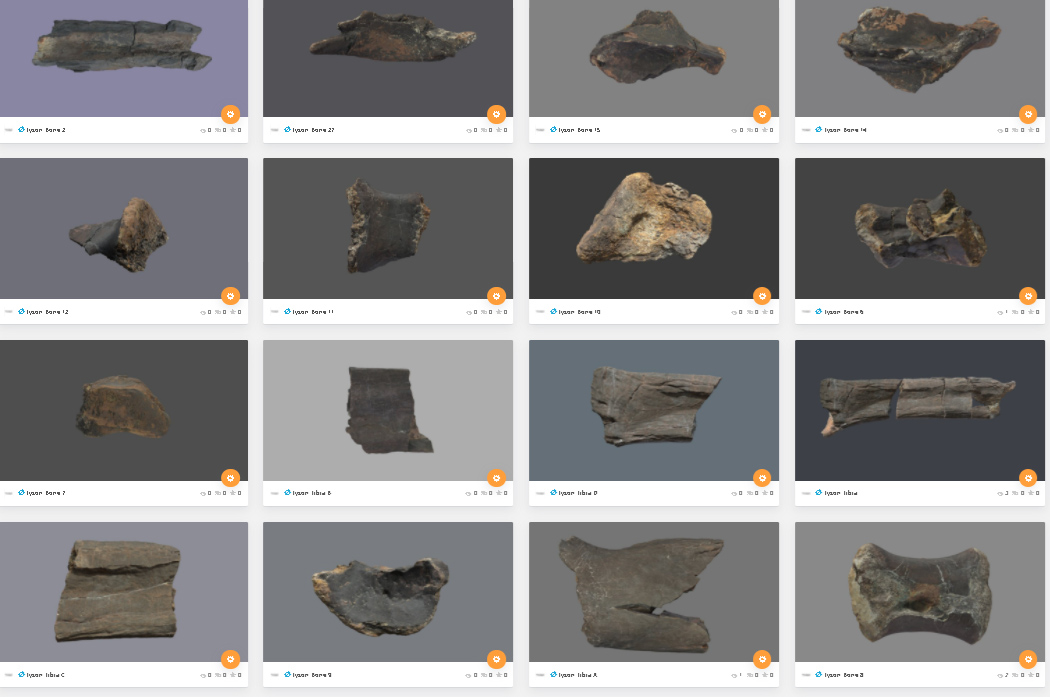
Task: Click the "tyson tibia" model title
Action: coord(841,493)
